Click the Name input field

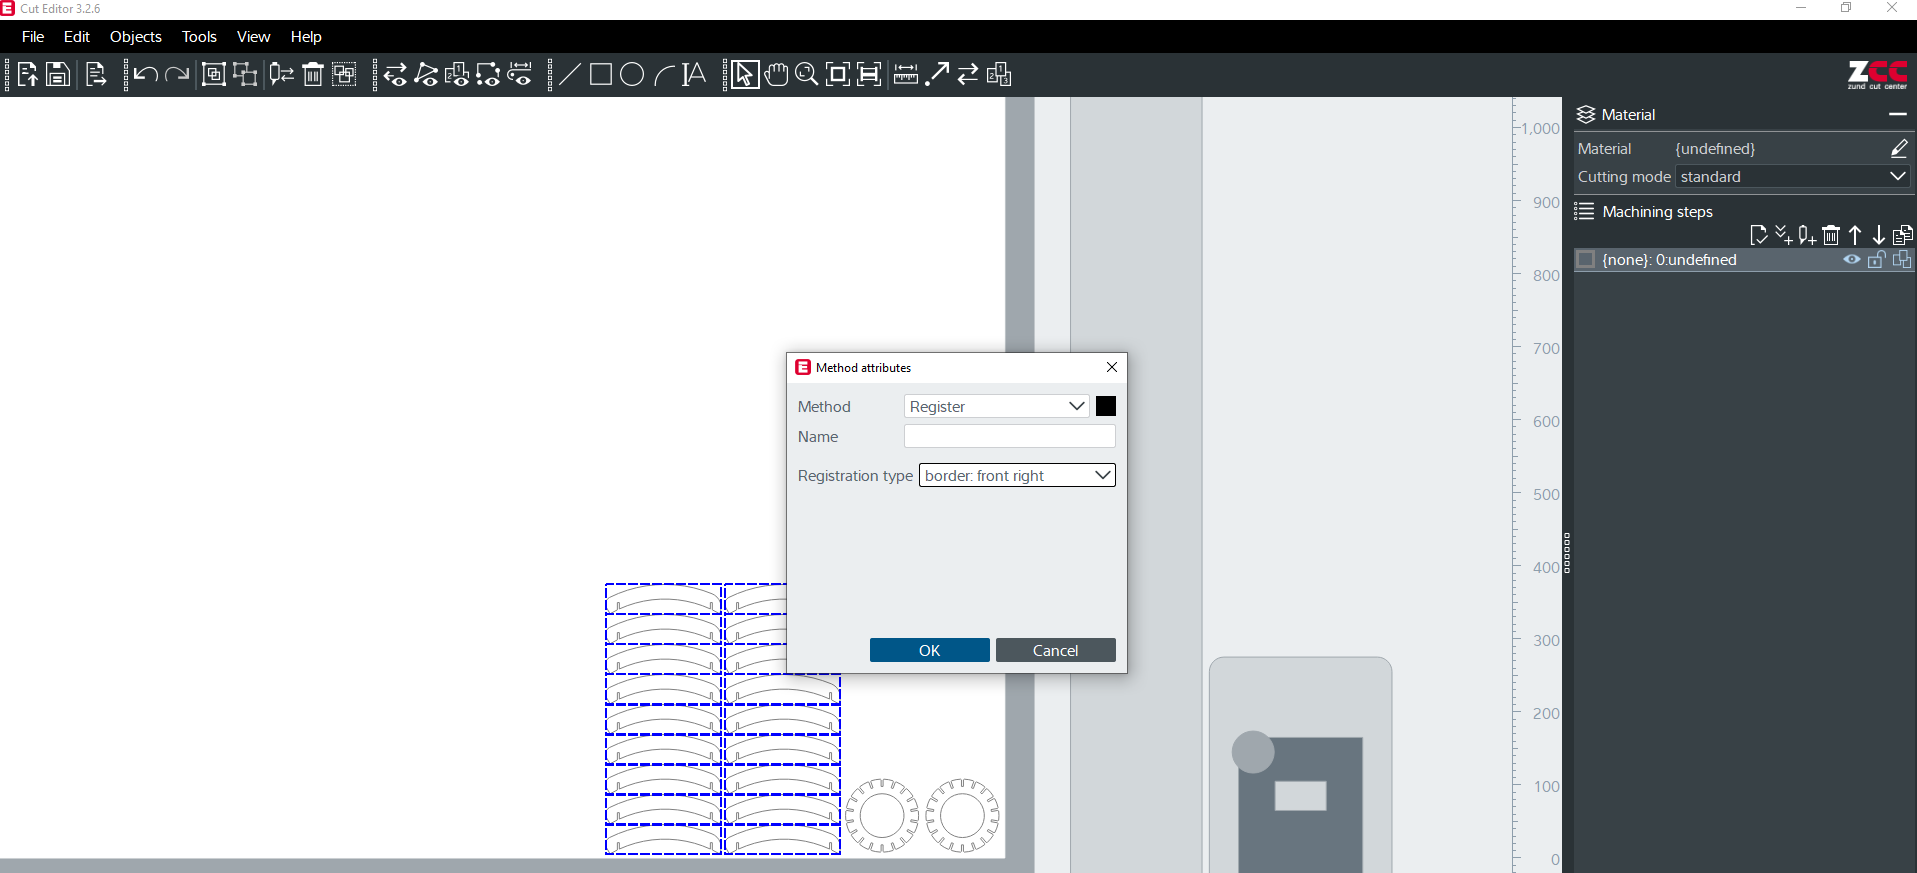point(1010,436)
